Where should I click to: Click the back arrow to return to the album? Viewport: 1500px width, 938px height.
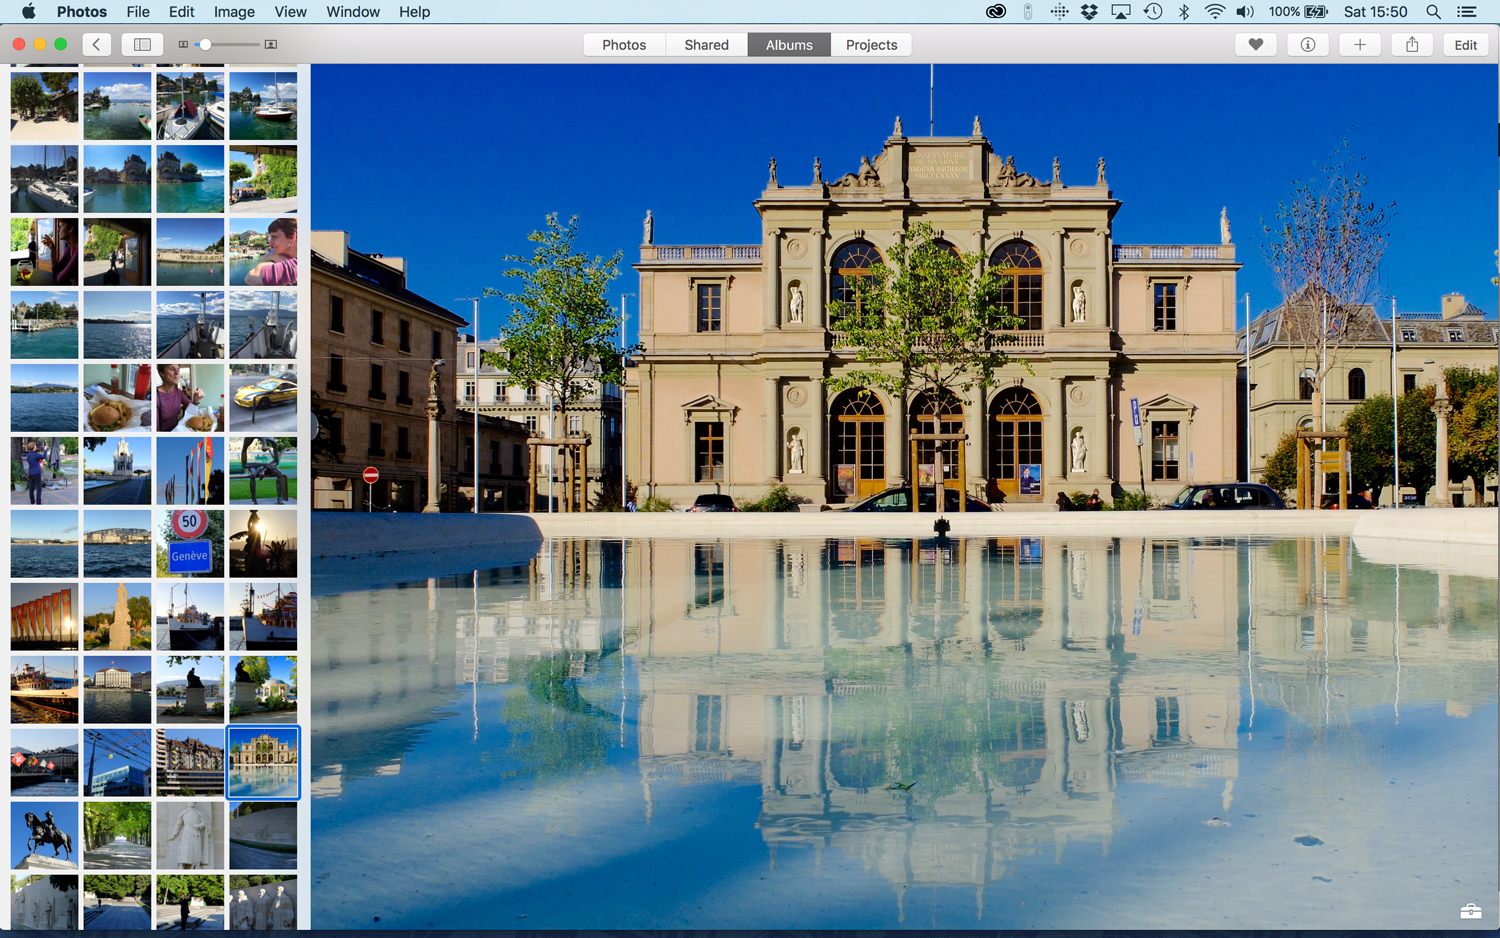pos(96,44)
